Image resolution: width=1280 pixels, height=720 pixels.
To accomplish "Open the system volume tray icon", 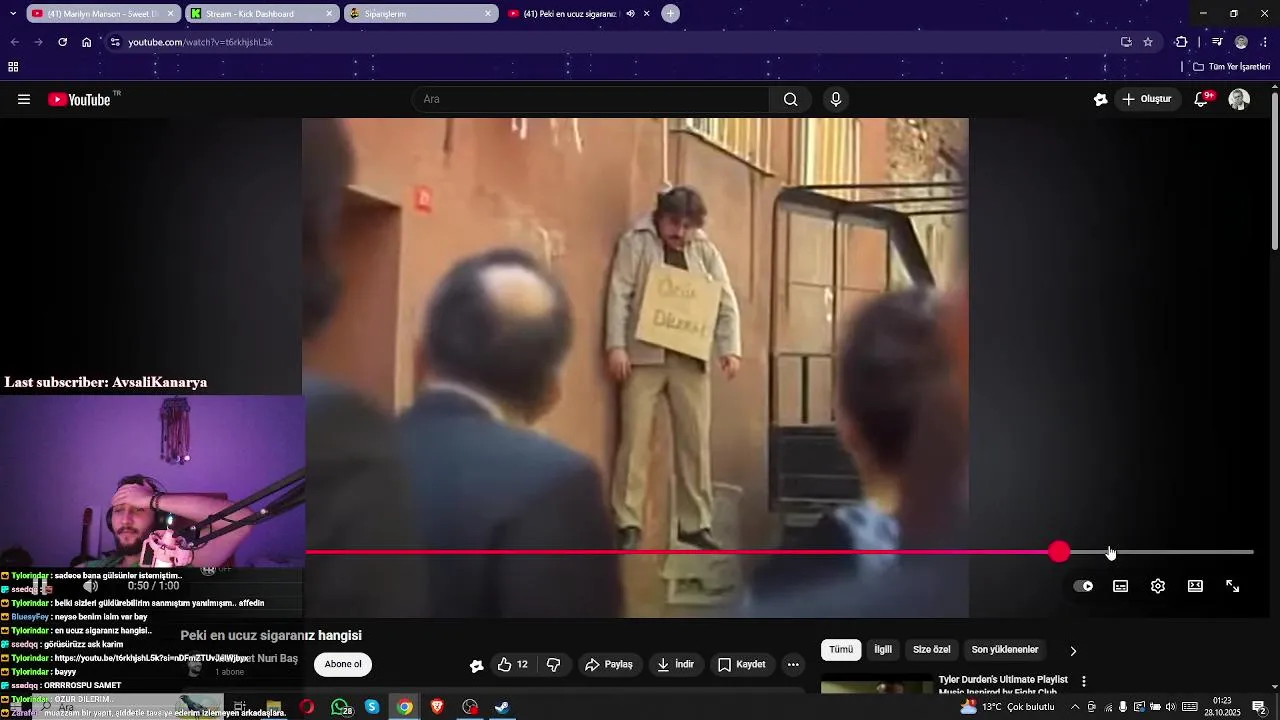I will click(x=1171, y=707).
